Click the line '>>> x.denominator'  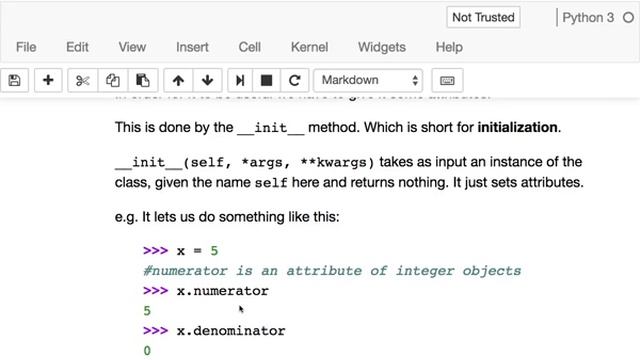point(214,331)
